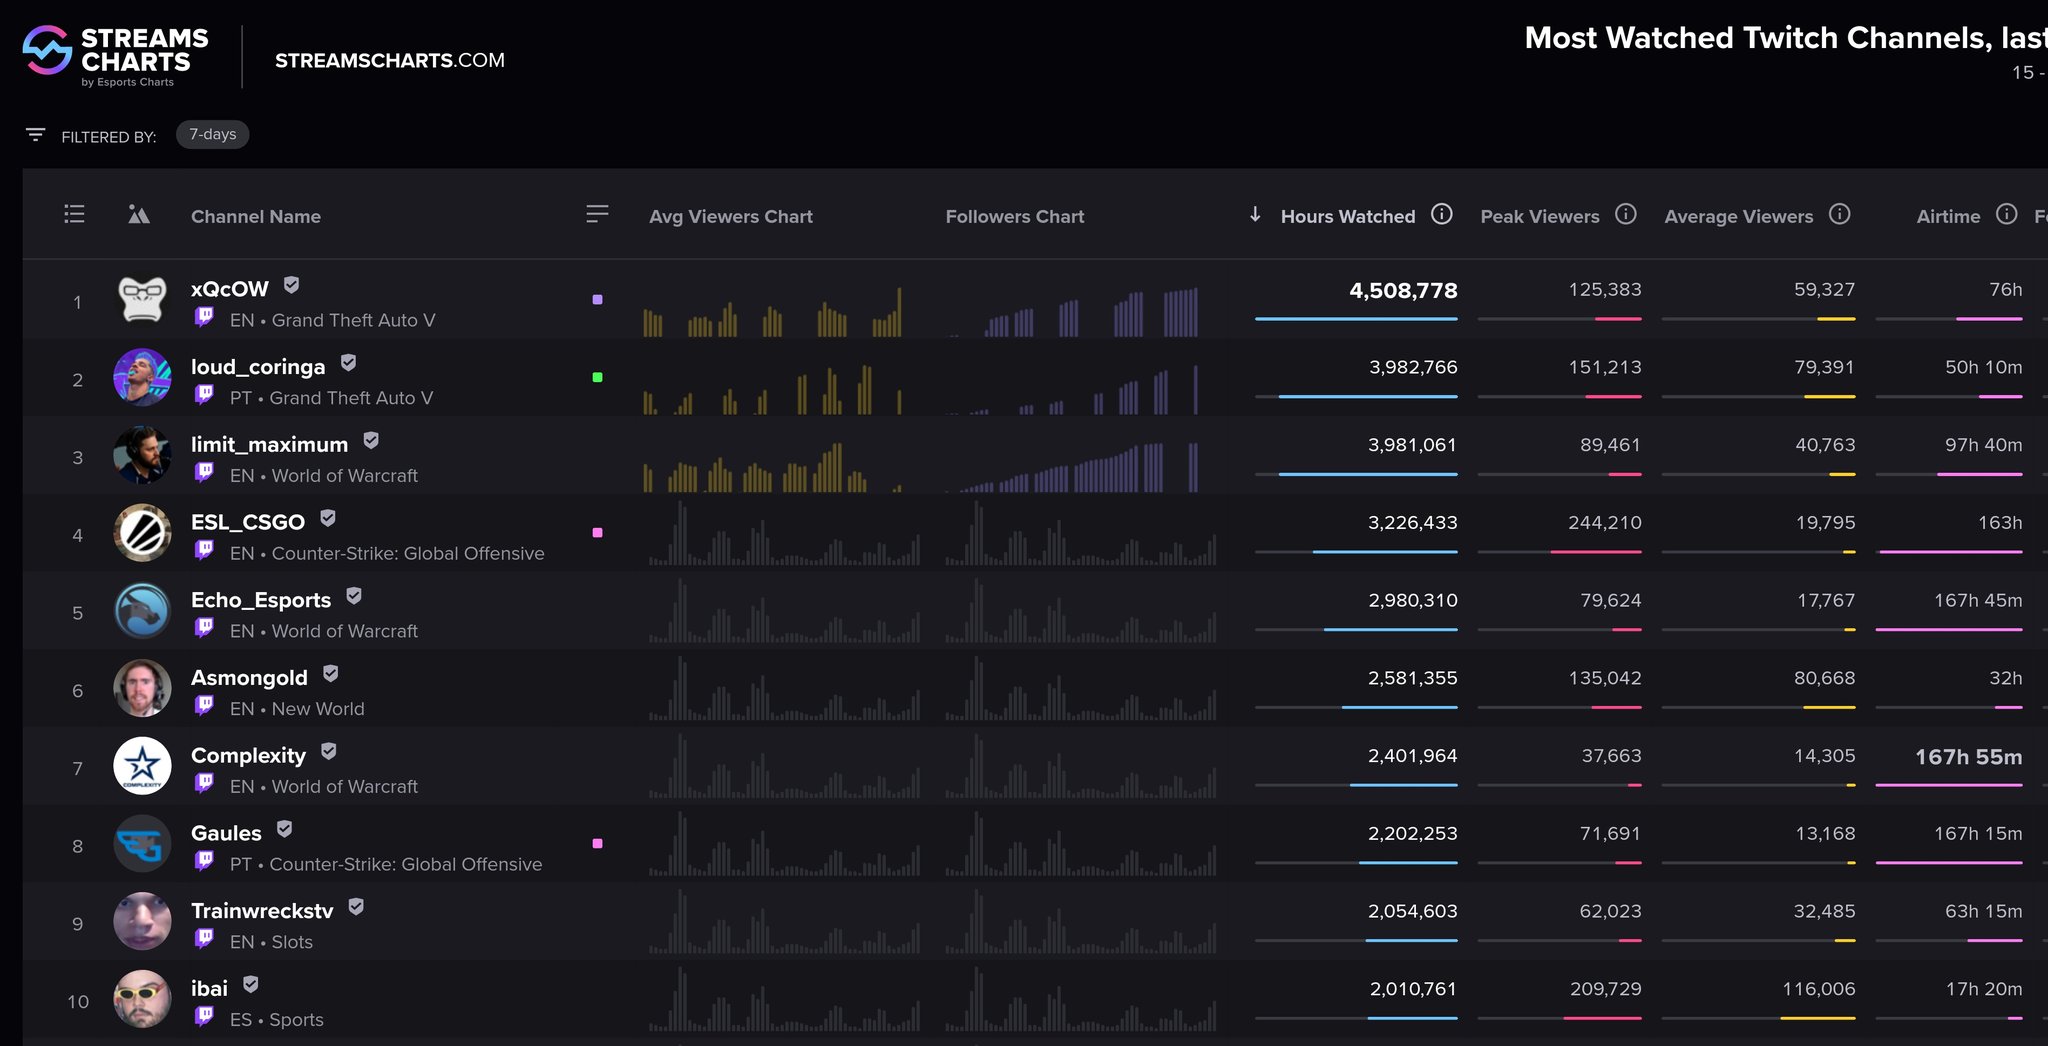Sort table by Peak Viewers column

pos(1540,216)
